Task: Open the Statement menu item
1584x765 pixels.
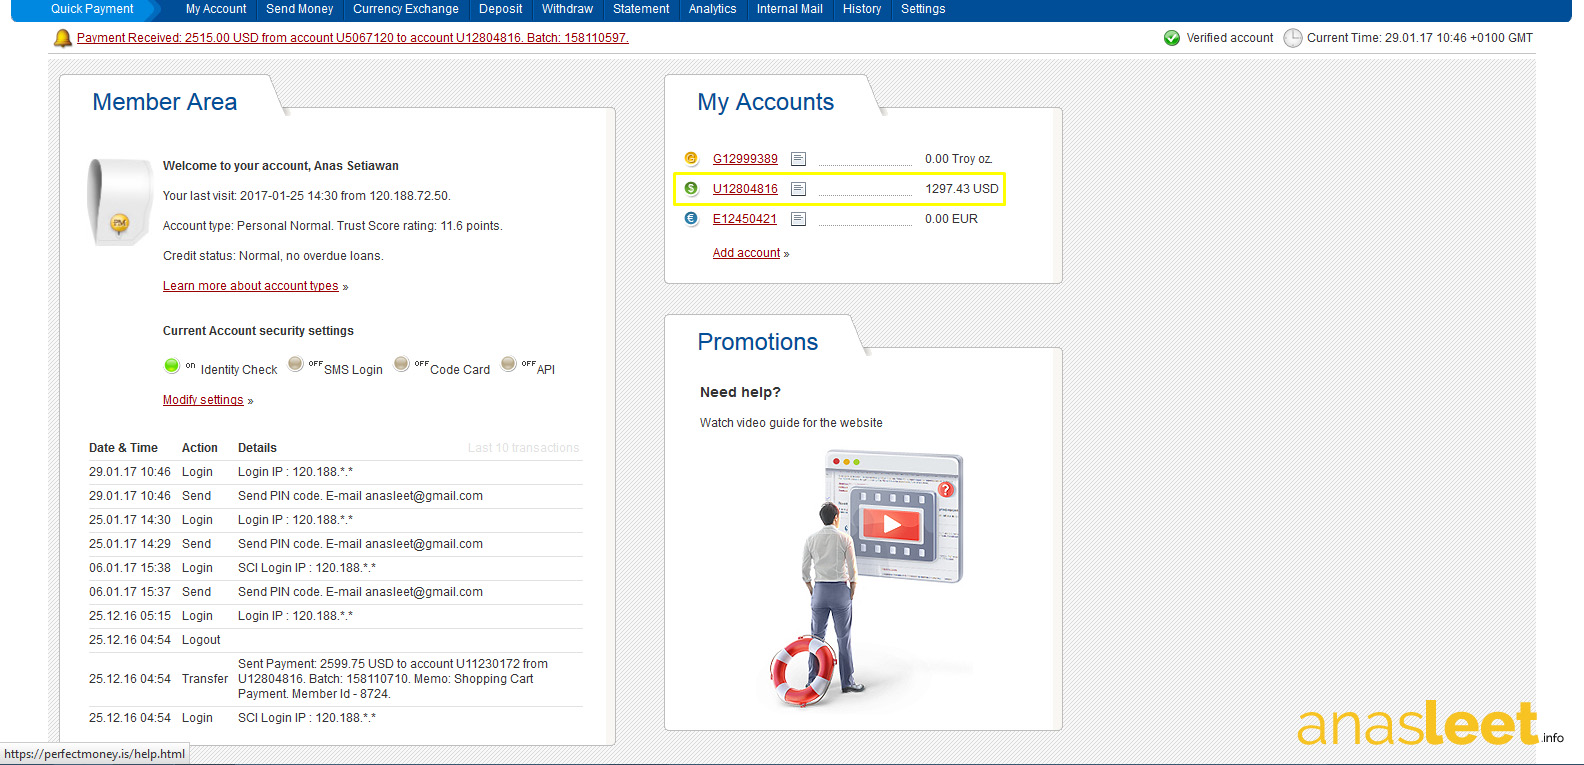Action: 641,9
